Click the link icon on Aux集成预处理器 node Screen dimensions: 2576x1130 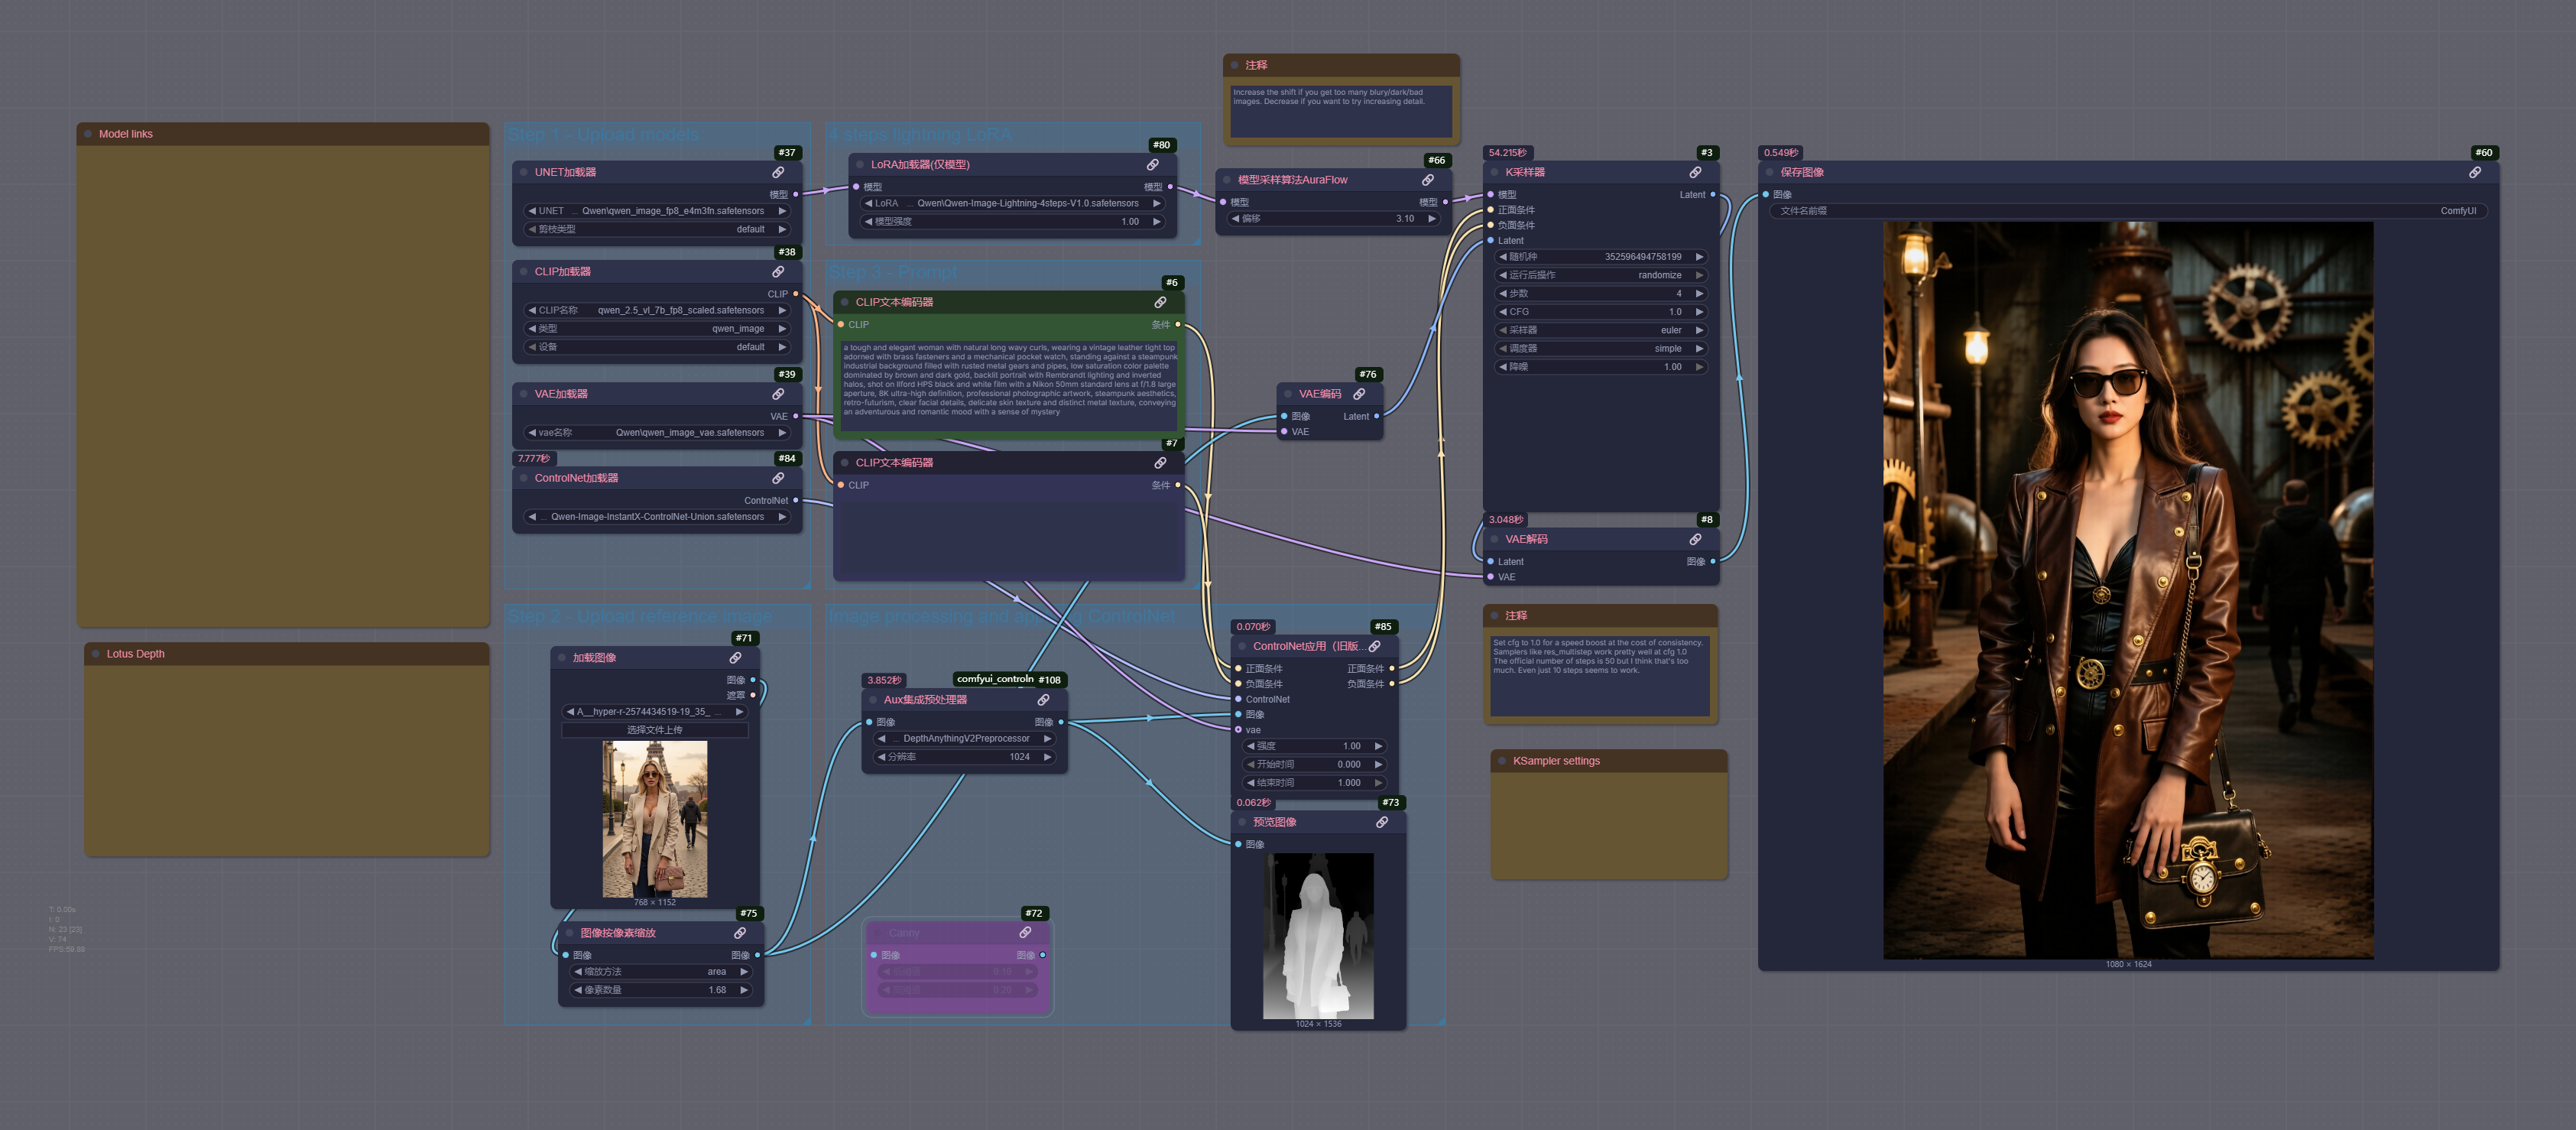pyautogui.click(x=1043, y=700)
